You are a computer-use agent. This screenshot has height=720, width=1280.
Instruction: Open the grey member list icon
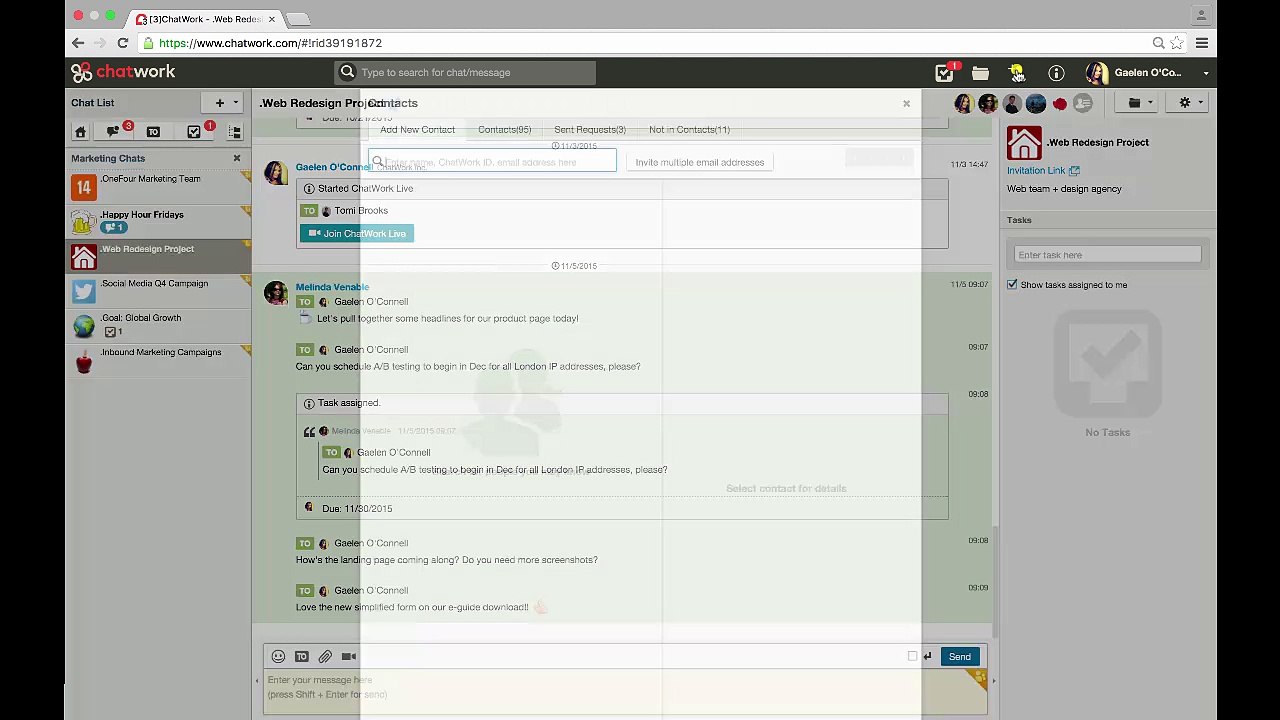pyautogui.click(x=1083, y=103)
